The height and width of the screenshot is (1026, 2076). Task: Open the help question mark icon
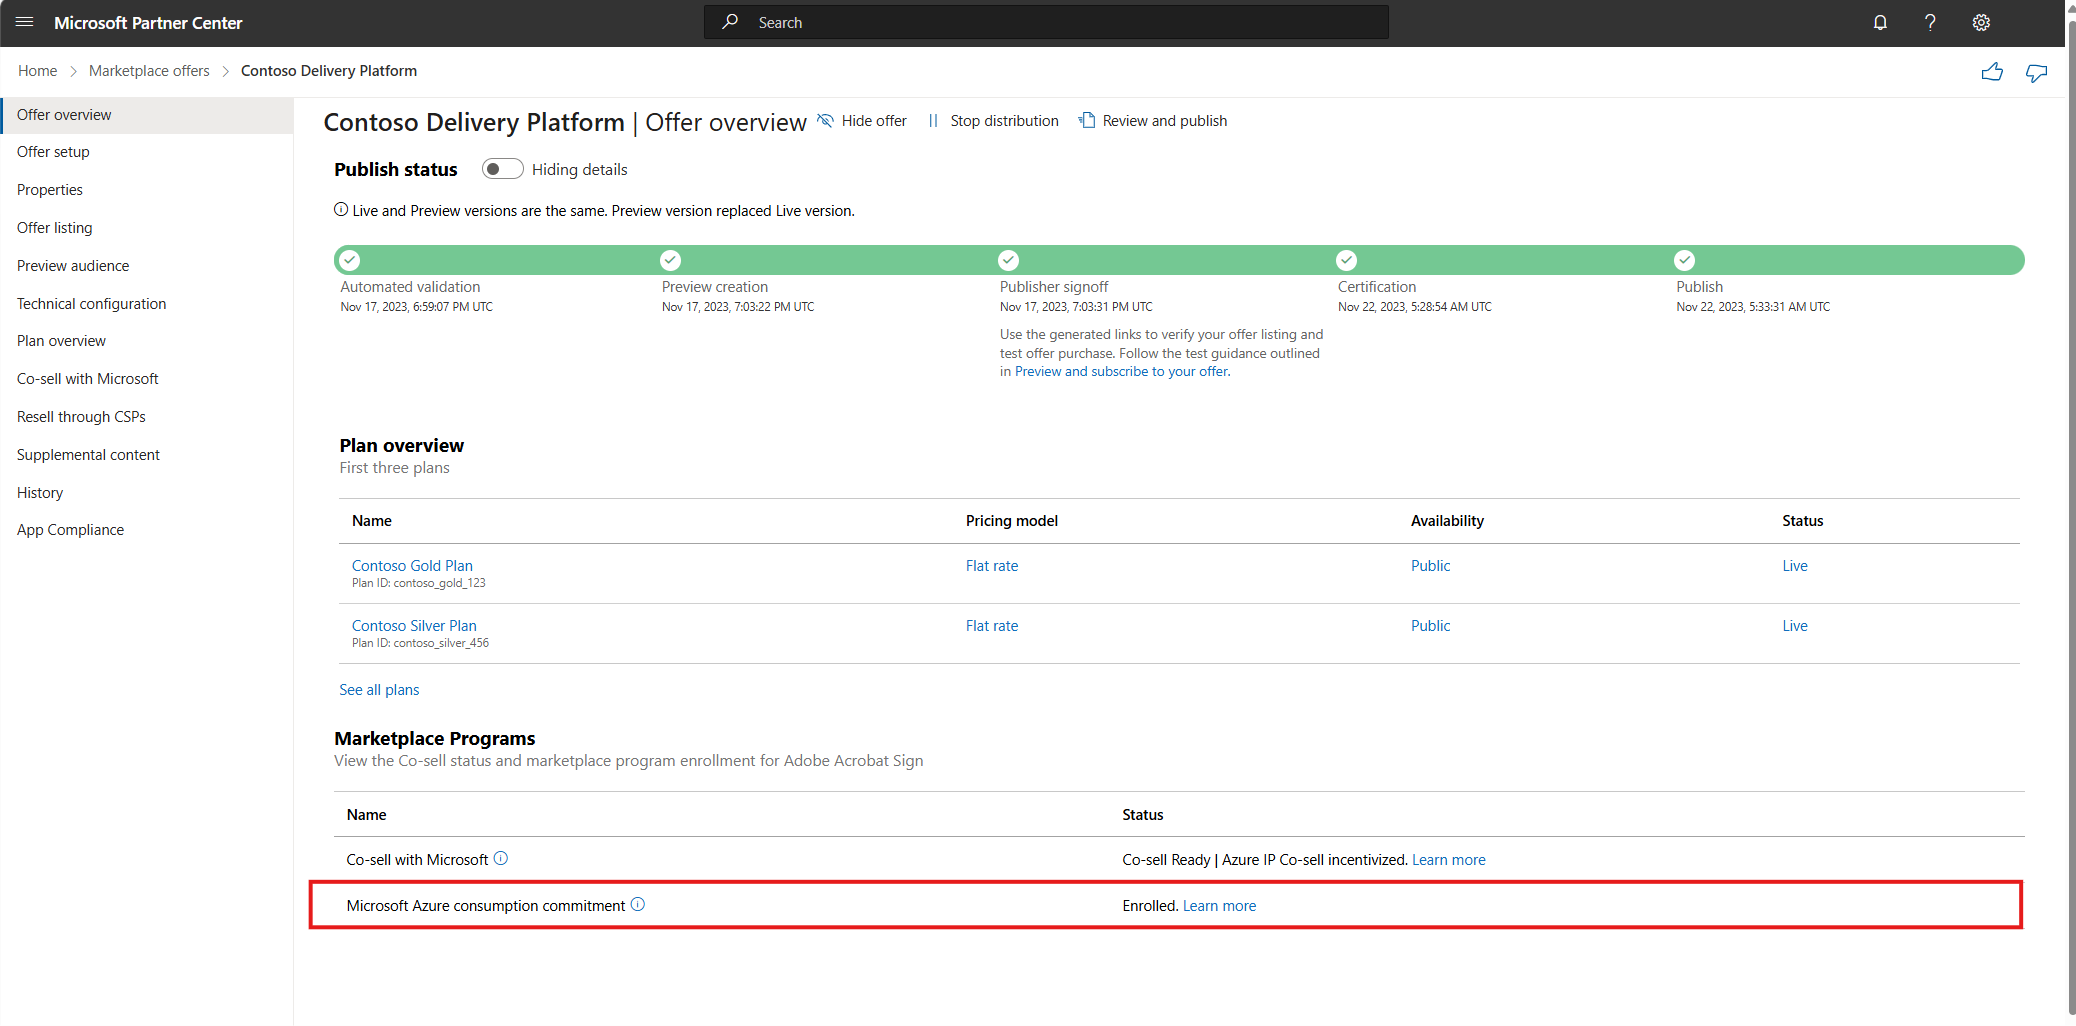coord(1930,22)
